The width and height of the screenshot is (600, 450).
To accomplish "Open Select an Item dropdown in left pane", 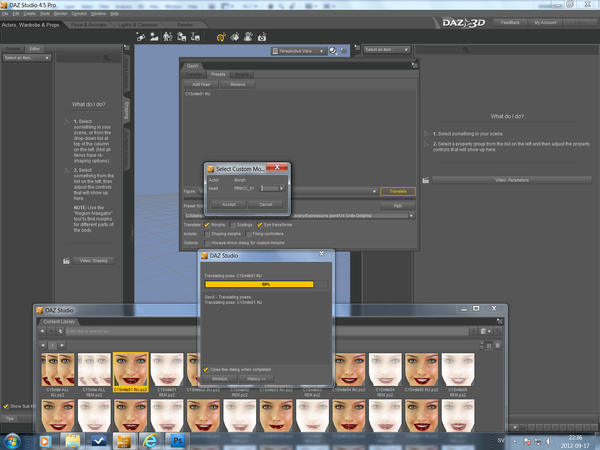I will 26,58.
